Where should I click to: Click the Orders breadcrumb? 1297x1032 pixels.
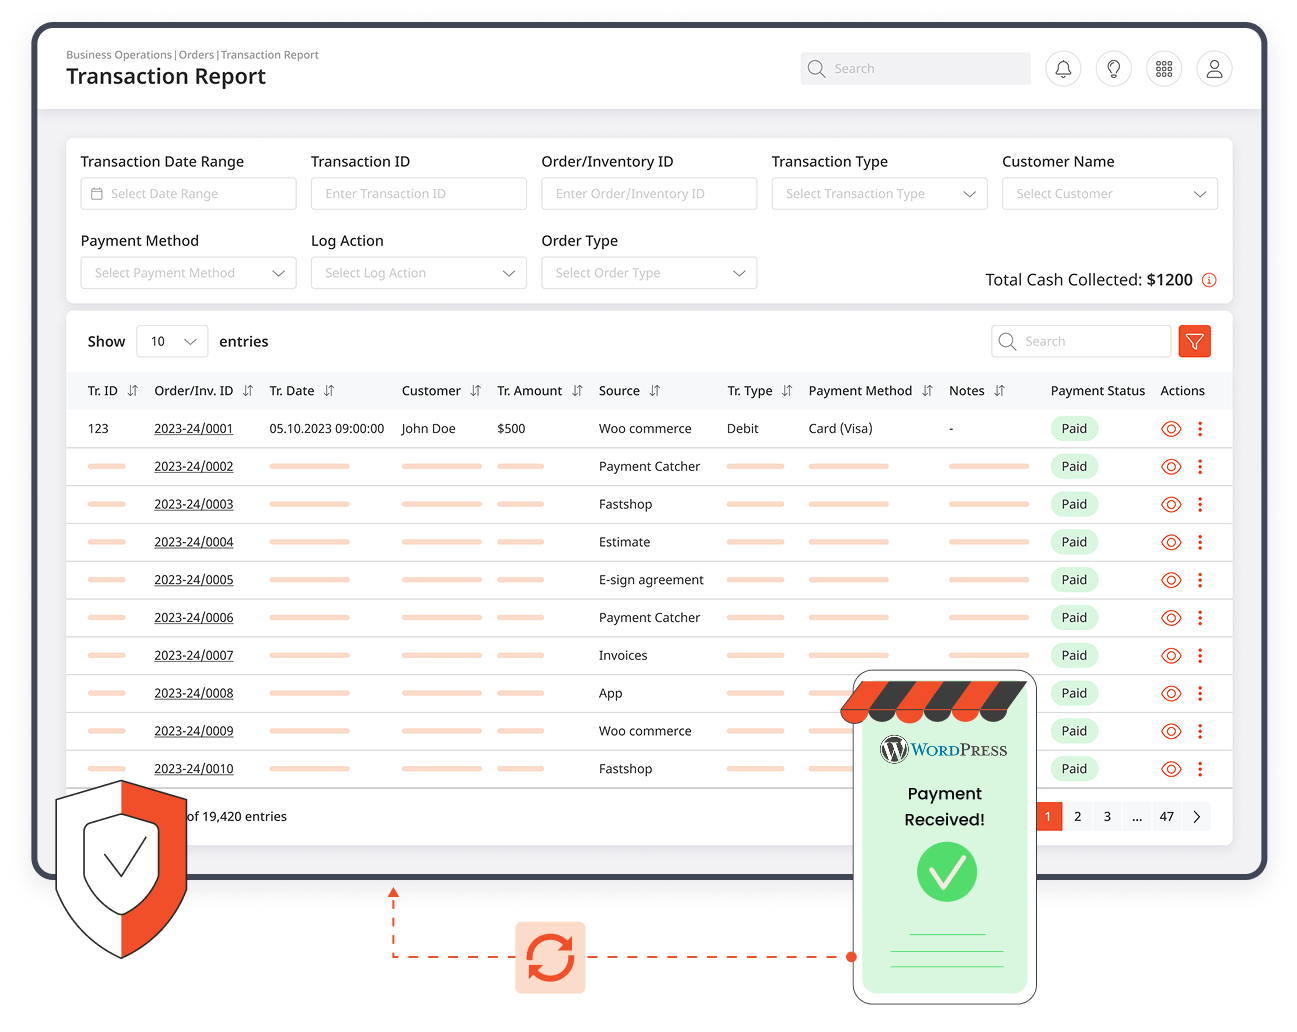[x=196, y=55]
